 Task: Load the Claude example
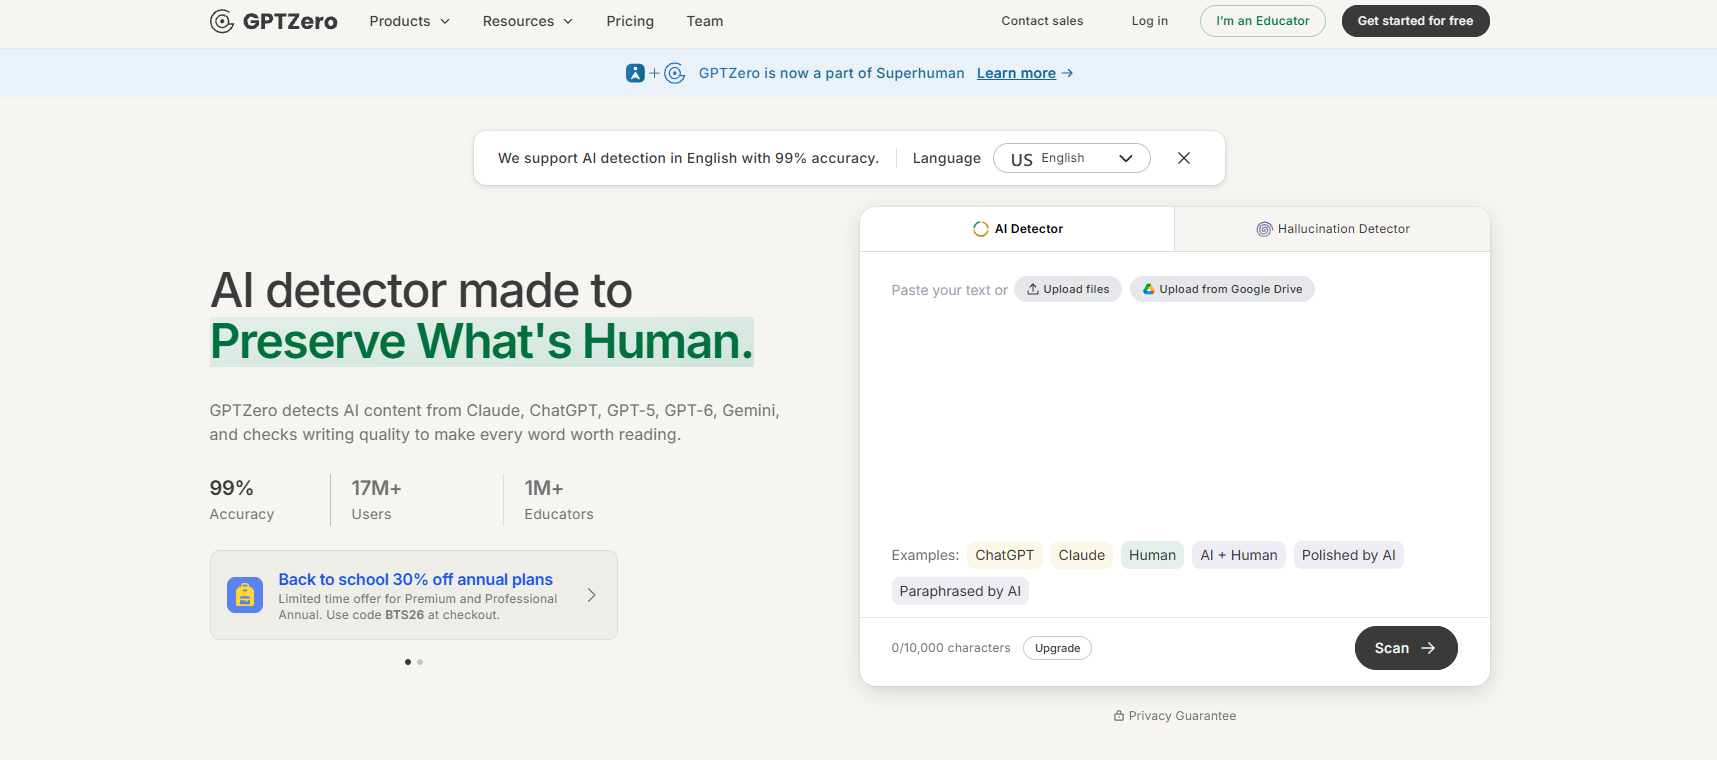coord(1082,555)
